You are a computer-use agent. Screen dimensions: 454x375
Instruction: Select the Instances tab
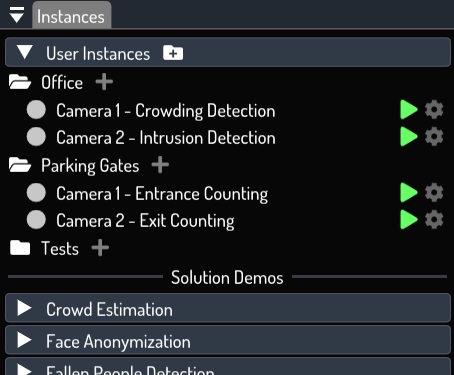[x=71, y=16]
